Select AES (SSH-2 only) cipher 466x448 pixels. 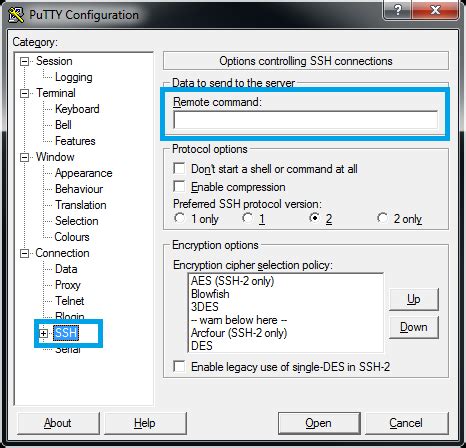(232, 281)
